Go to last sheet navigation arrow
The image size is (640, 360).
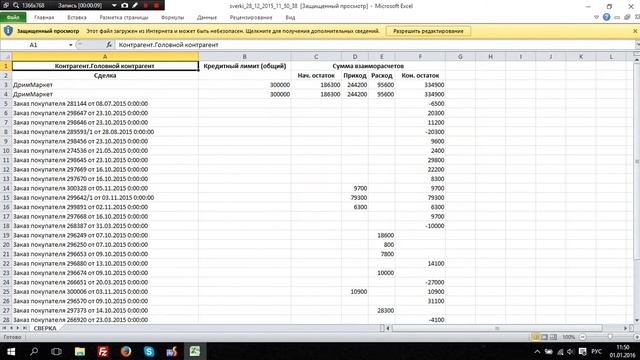[x=24, y=328]
